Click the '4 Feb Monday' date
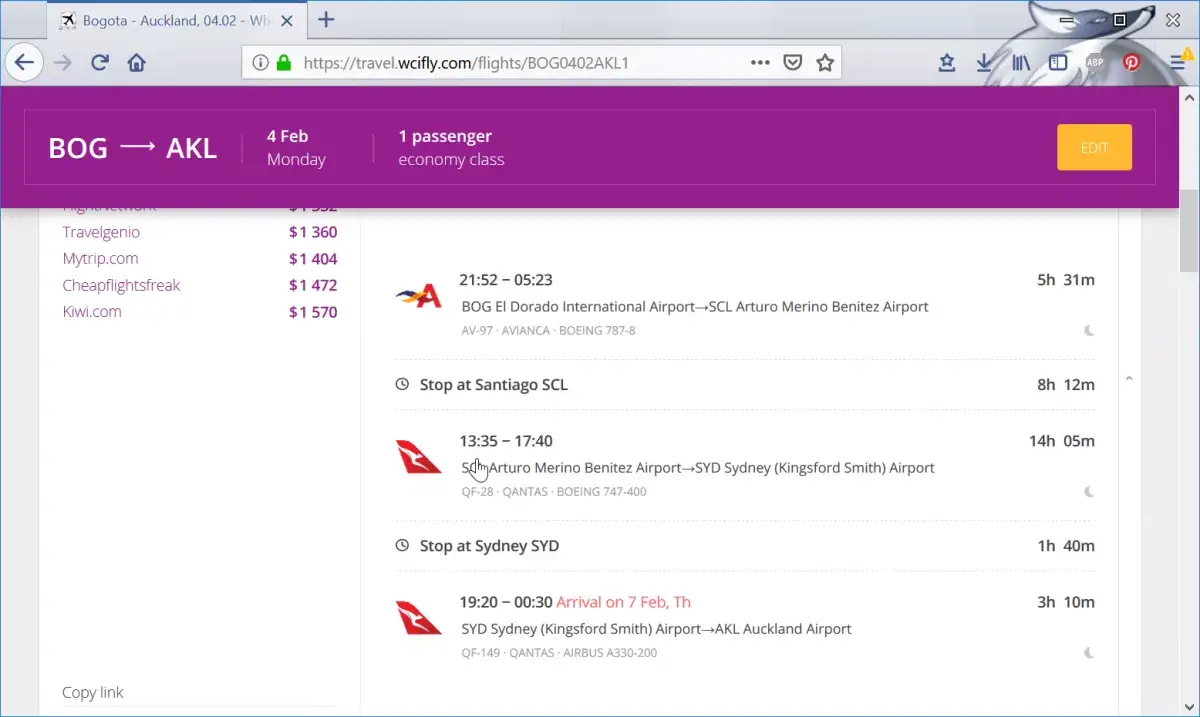 click(x=296, y=147)
